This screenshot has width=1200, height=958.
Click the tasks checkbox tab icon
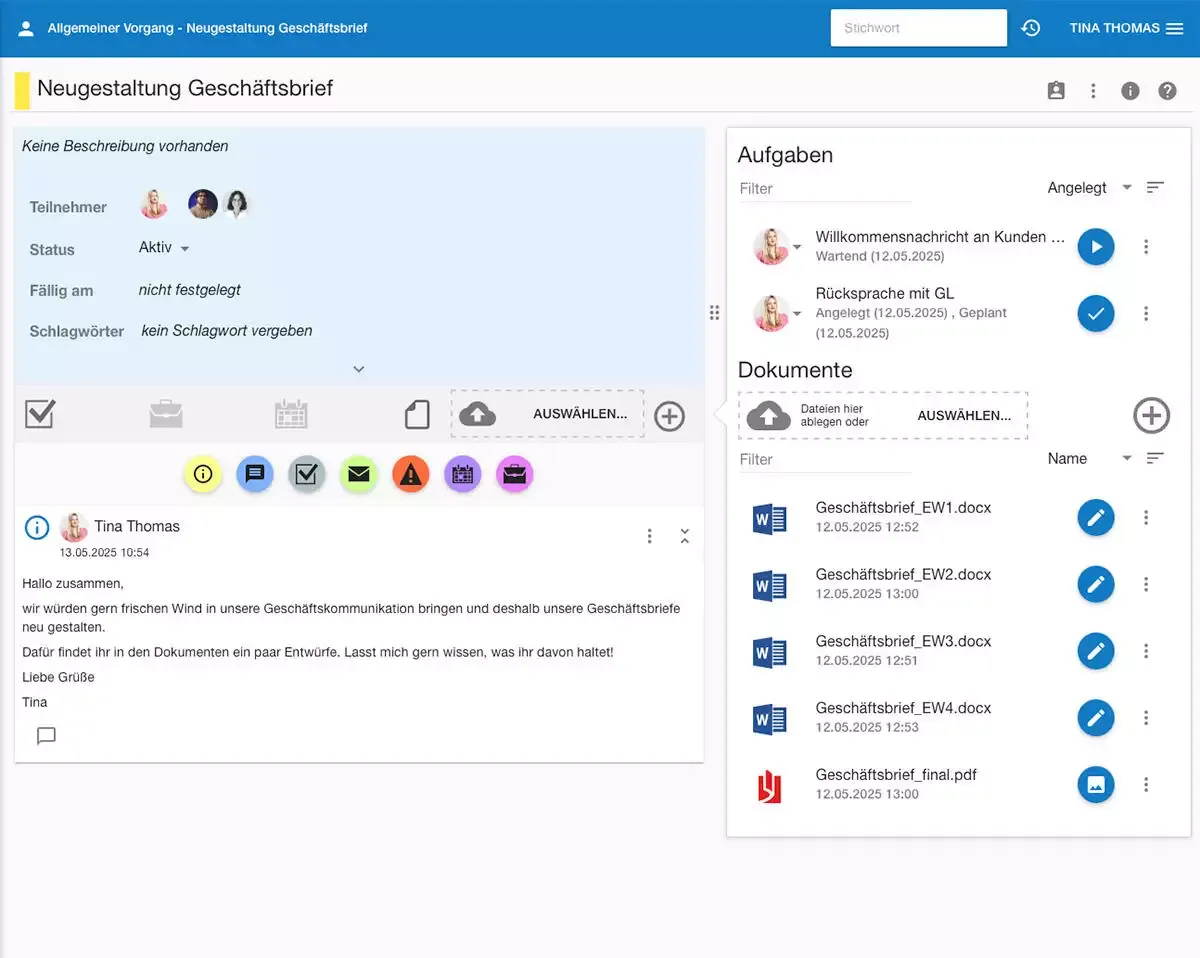click(40, 414)
